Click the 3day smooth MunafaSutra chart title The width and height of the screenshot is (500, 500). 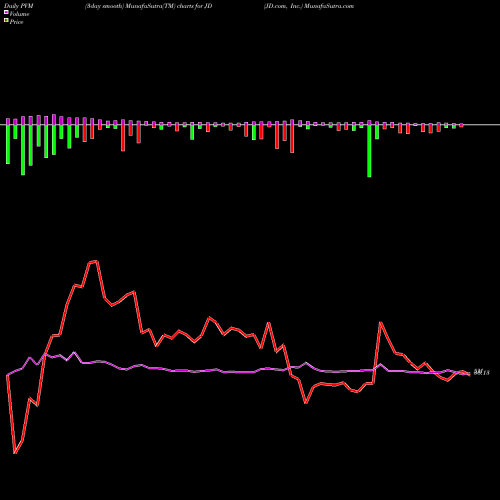pos(148,6)
